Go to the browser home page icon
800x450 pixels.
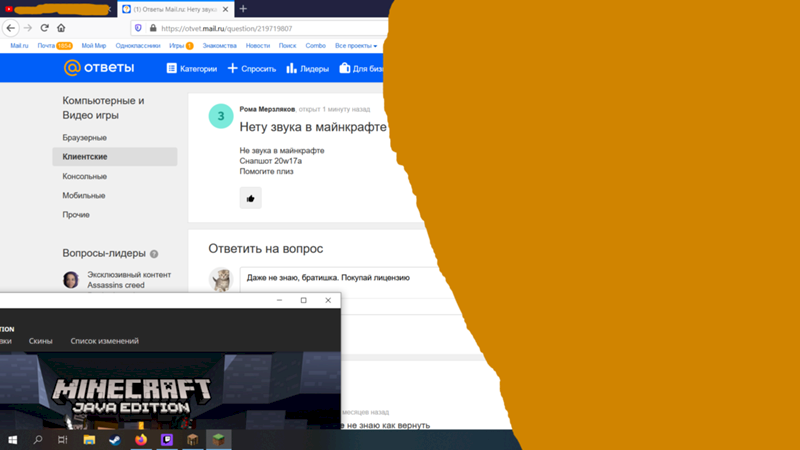click(x=61, y=28)
